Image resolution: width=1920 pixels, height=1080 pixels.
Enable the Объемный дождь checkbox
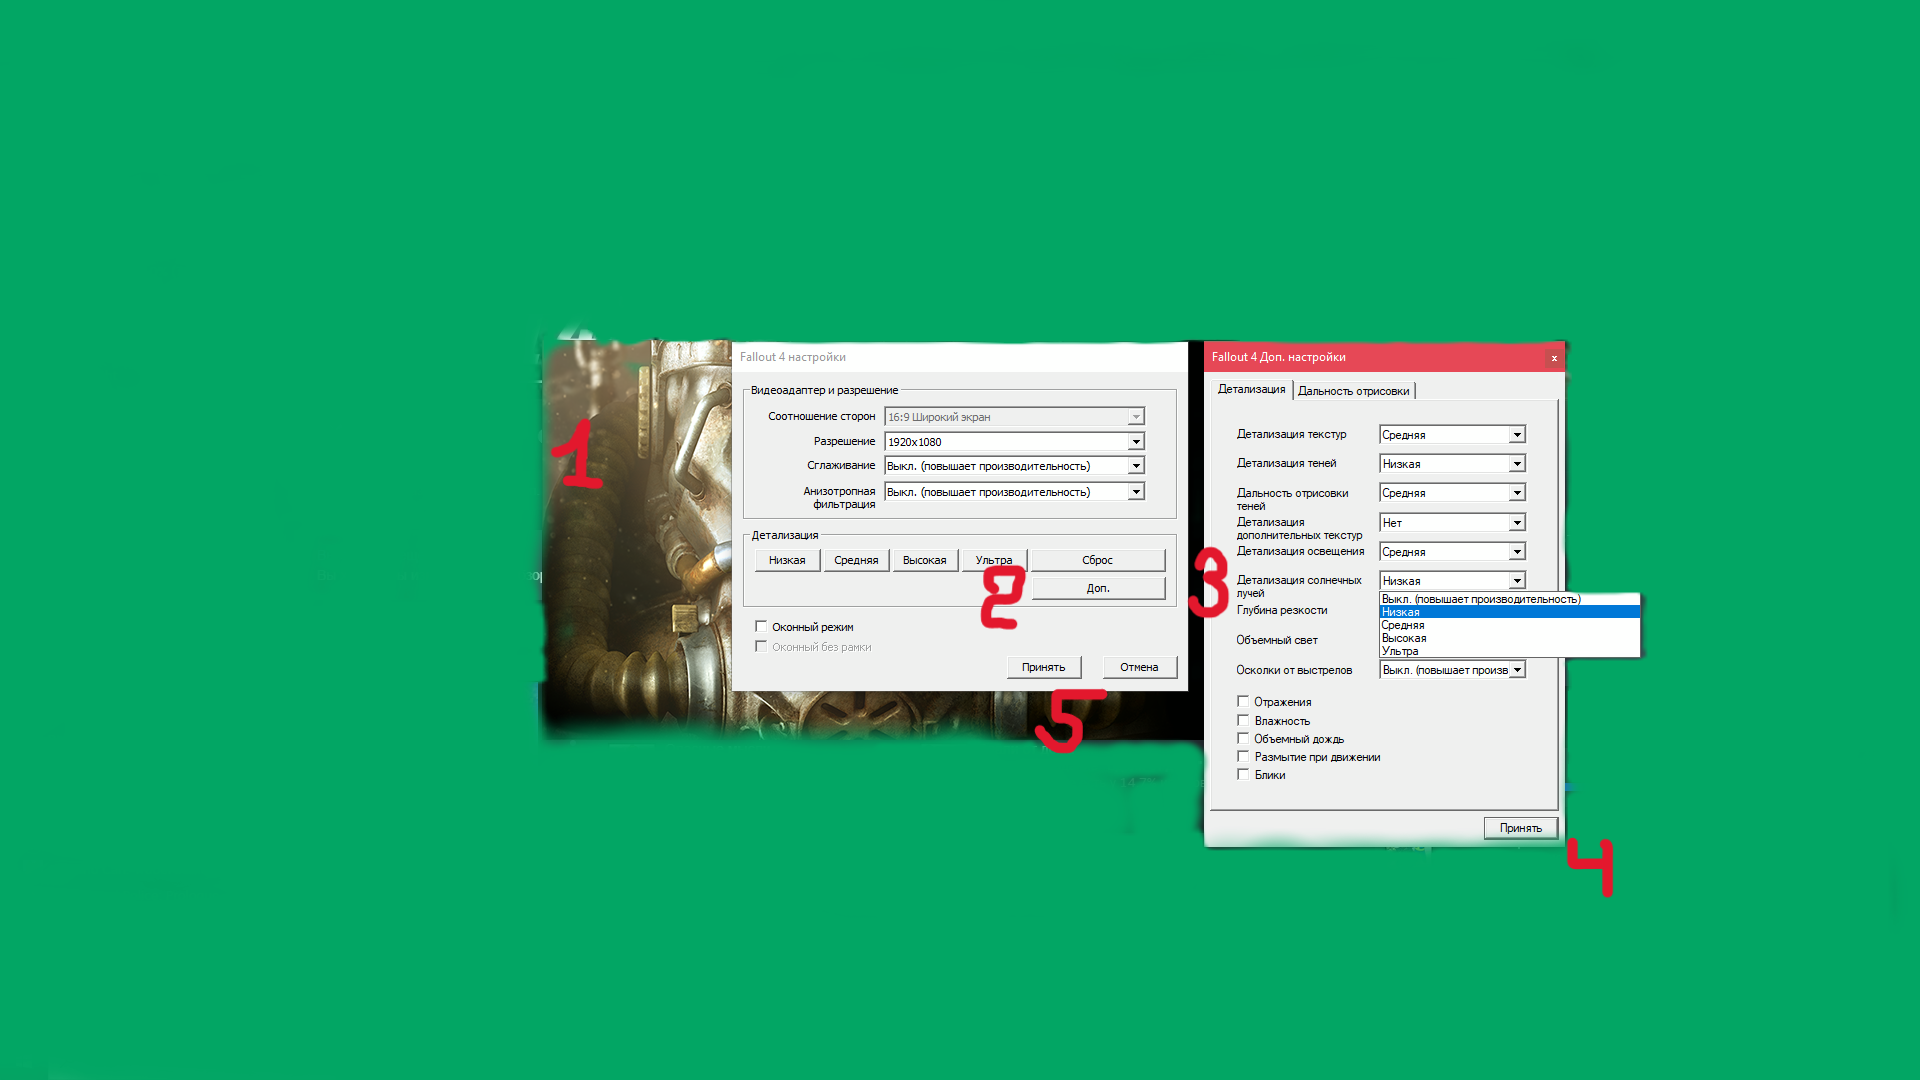click(x=1243, y=738)
